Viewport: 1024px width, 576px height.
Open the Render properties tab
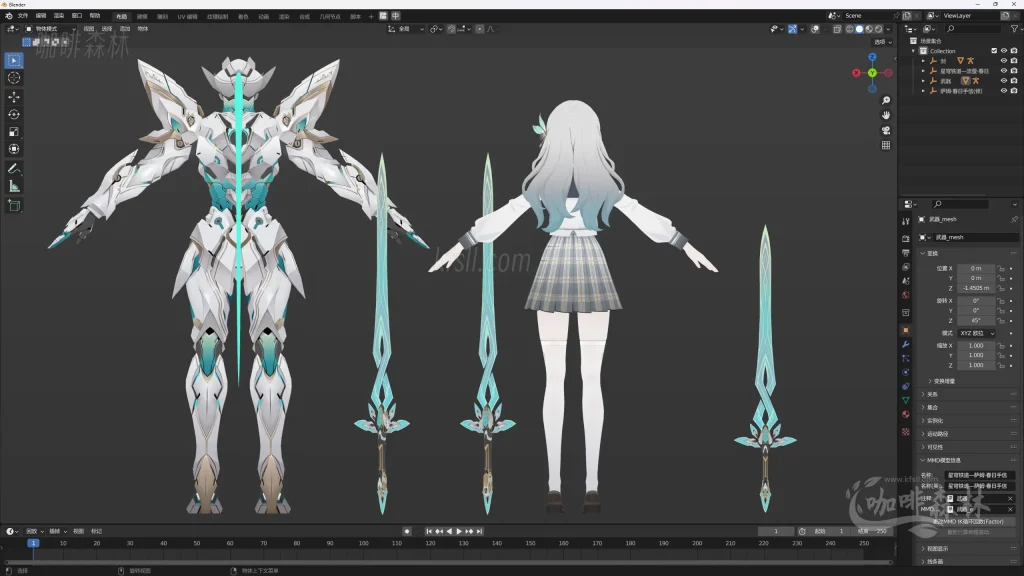coord(906,238)
